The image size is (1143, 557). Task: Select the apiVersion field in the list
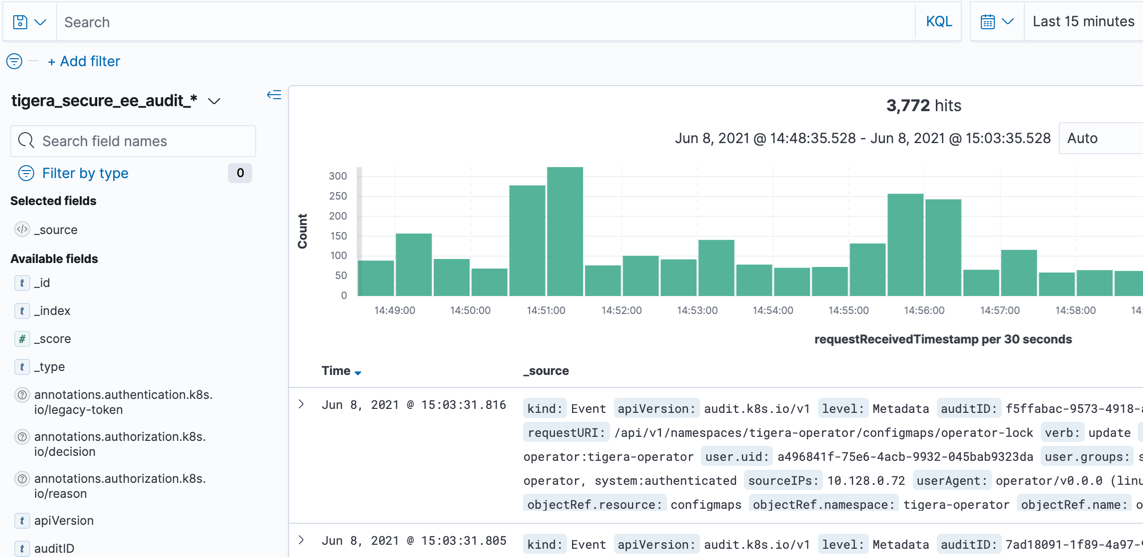[64, 521]
